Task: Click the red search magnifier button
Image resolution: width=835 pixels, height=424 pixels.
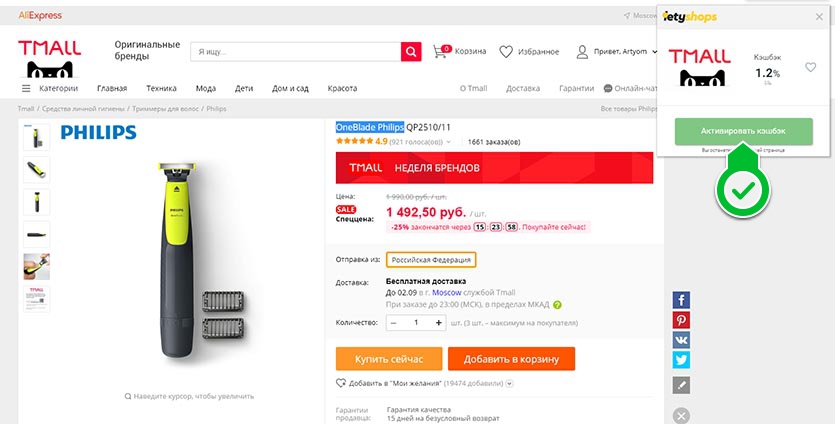Action: [411, 51]
